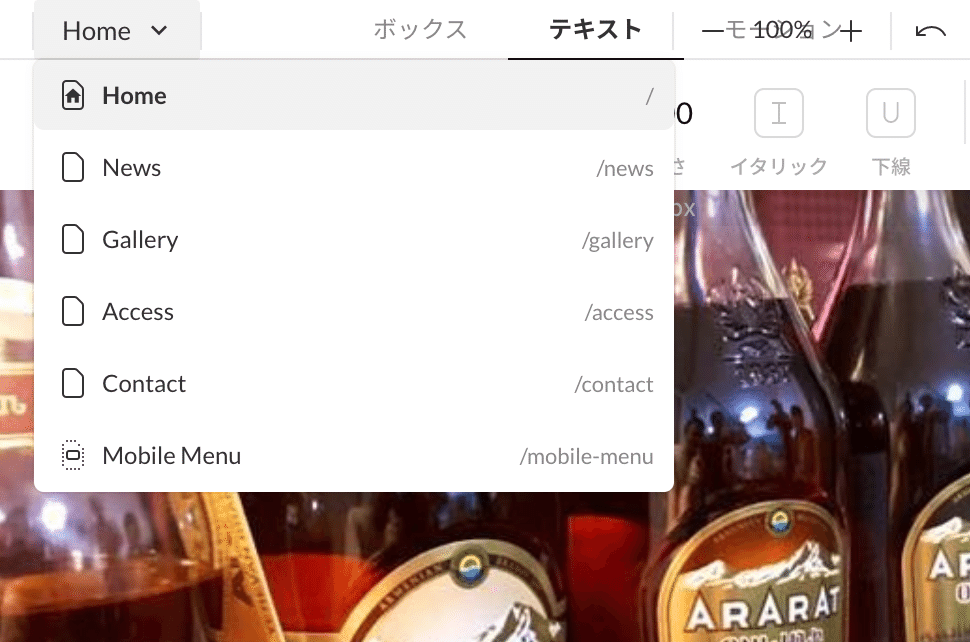The width and height of the screenshot is (970, 642).
Task: Click the Gallery page document icon
Action: pyautogui.click(x=72, y=239)
